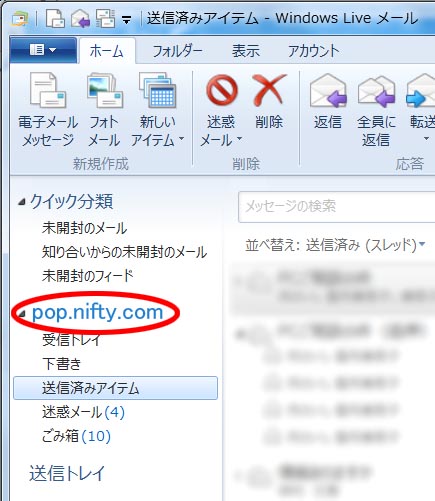Switch to the ホーム tab
Screen dimensions: 435x501
107,51
